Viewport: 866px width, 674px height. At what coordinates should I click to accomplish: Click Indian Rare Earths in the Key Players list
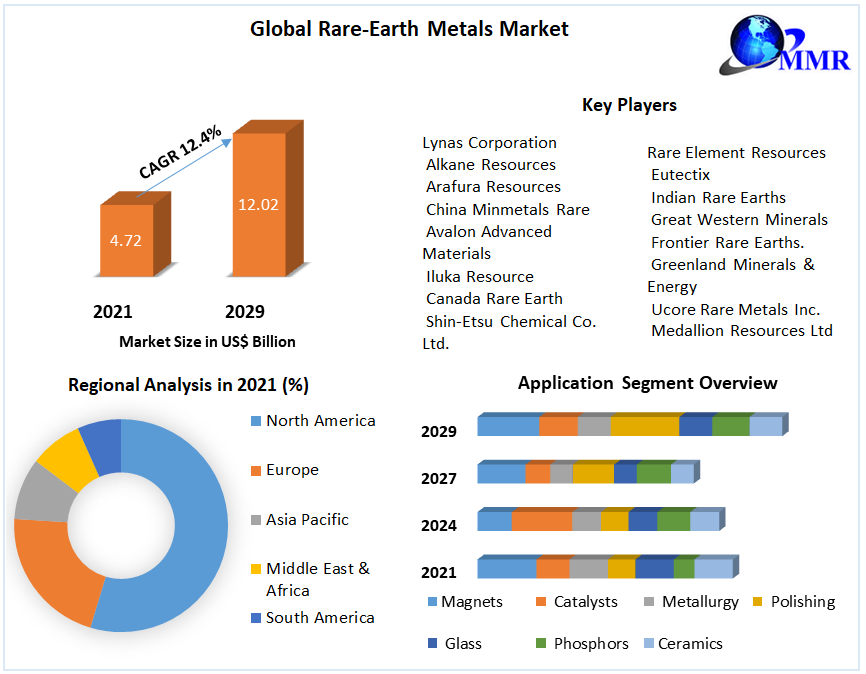coord(718,197)
